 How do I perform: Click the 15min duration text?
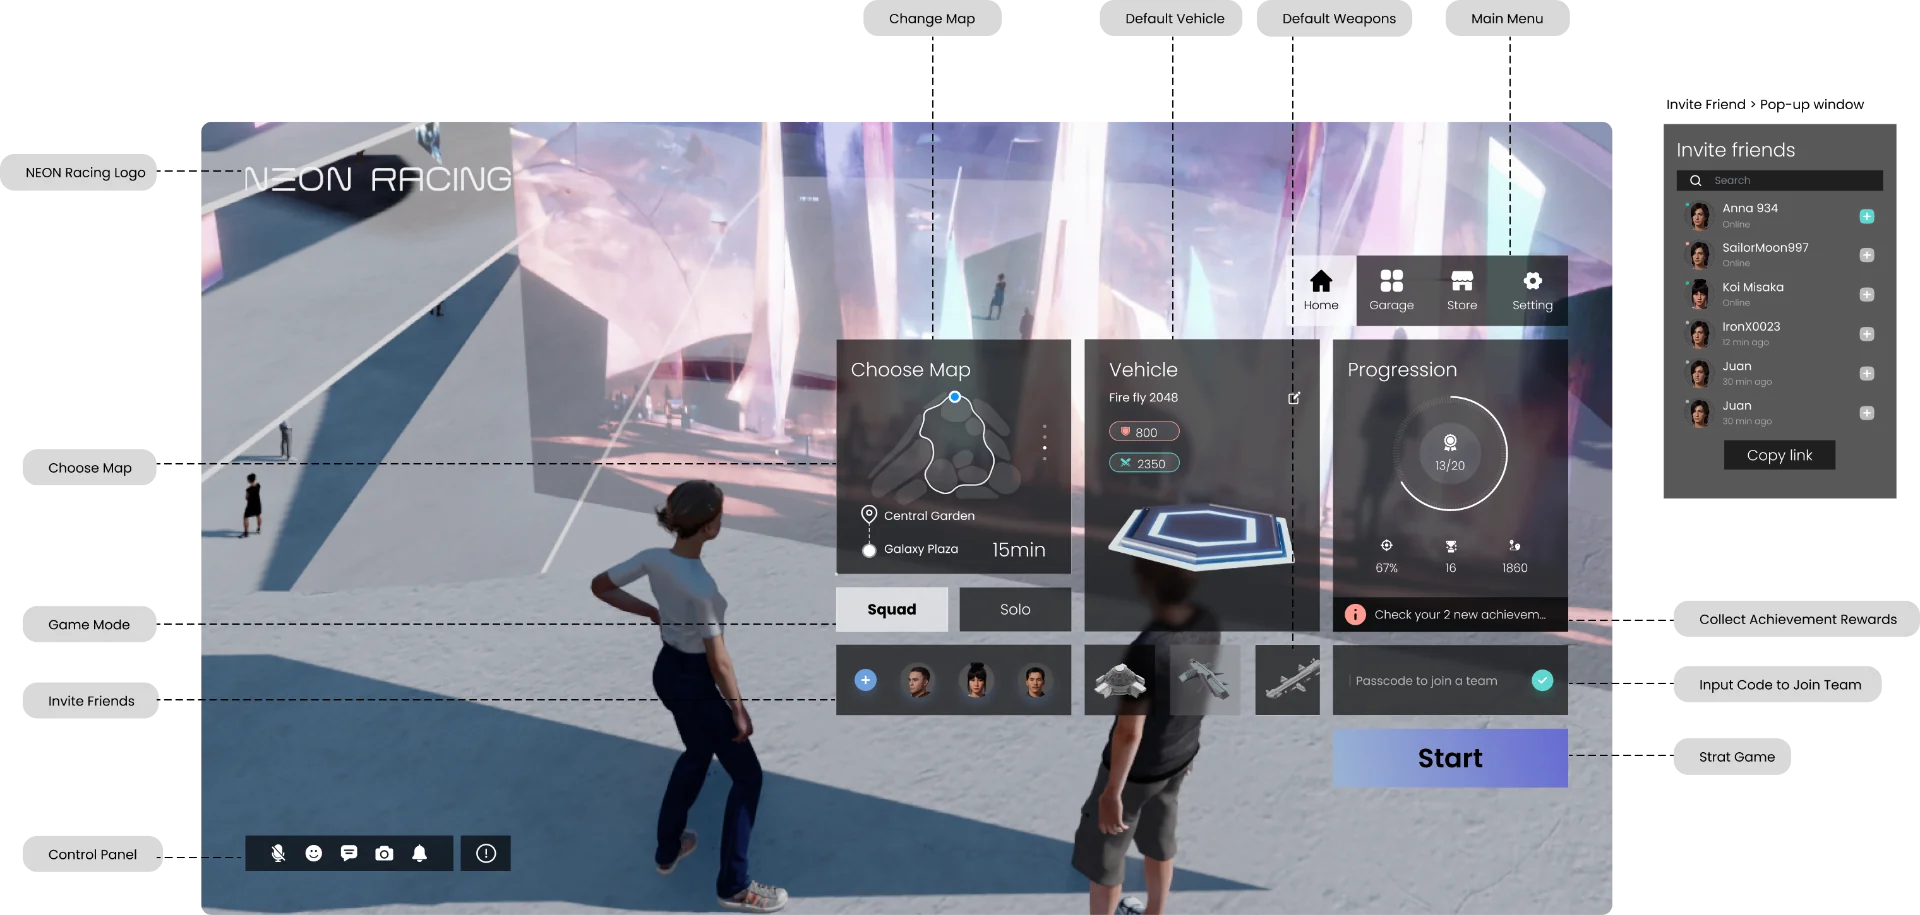point(1018,550)
